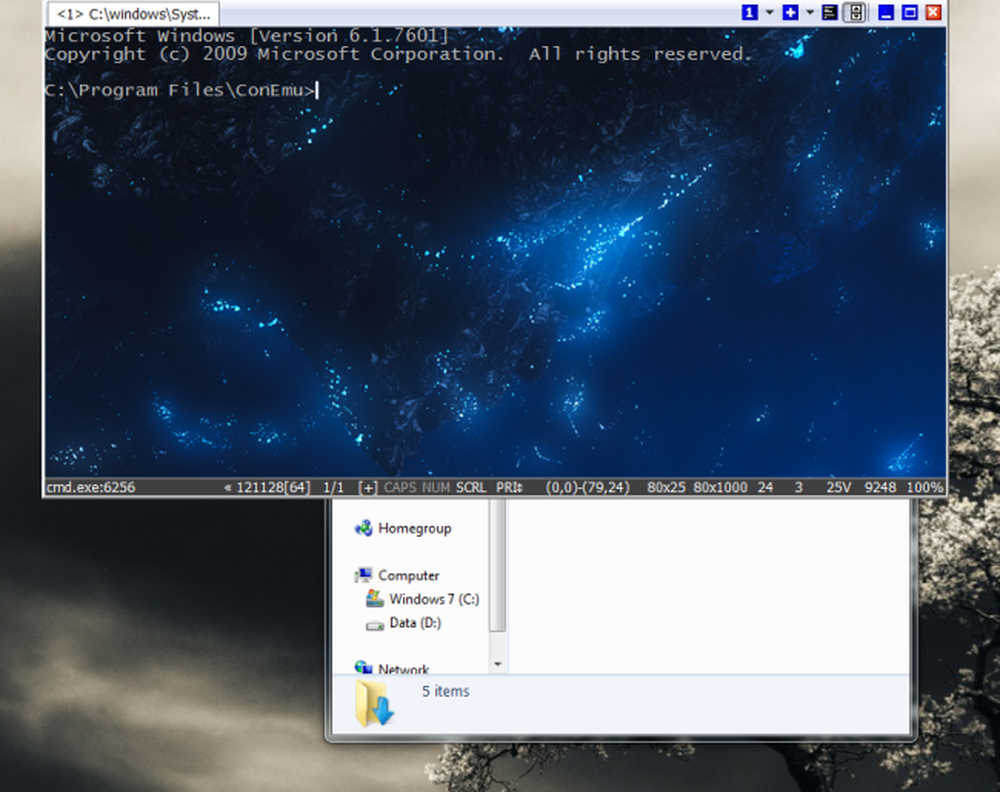Toggle SCRL lock indicator in status bar
This screenshot has width=1000, height=792.
coord(471,488)
